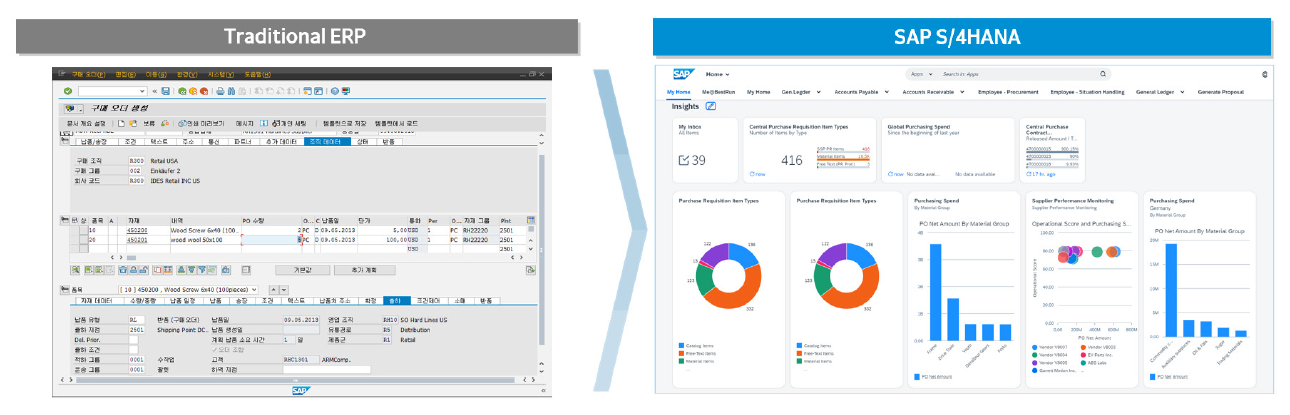Click the user profile icon at S/4HANA top right
The width and height of the screenshot is (1290, 415).
(1264, 74)
